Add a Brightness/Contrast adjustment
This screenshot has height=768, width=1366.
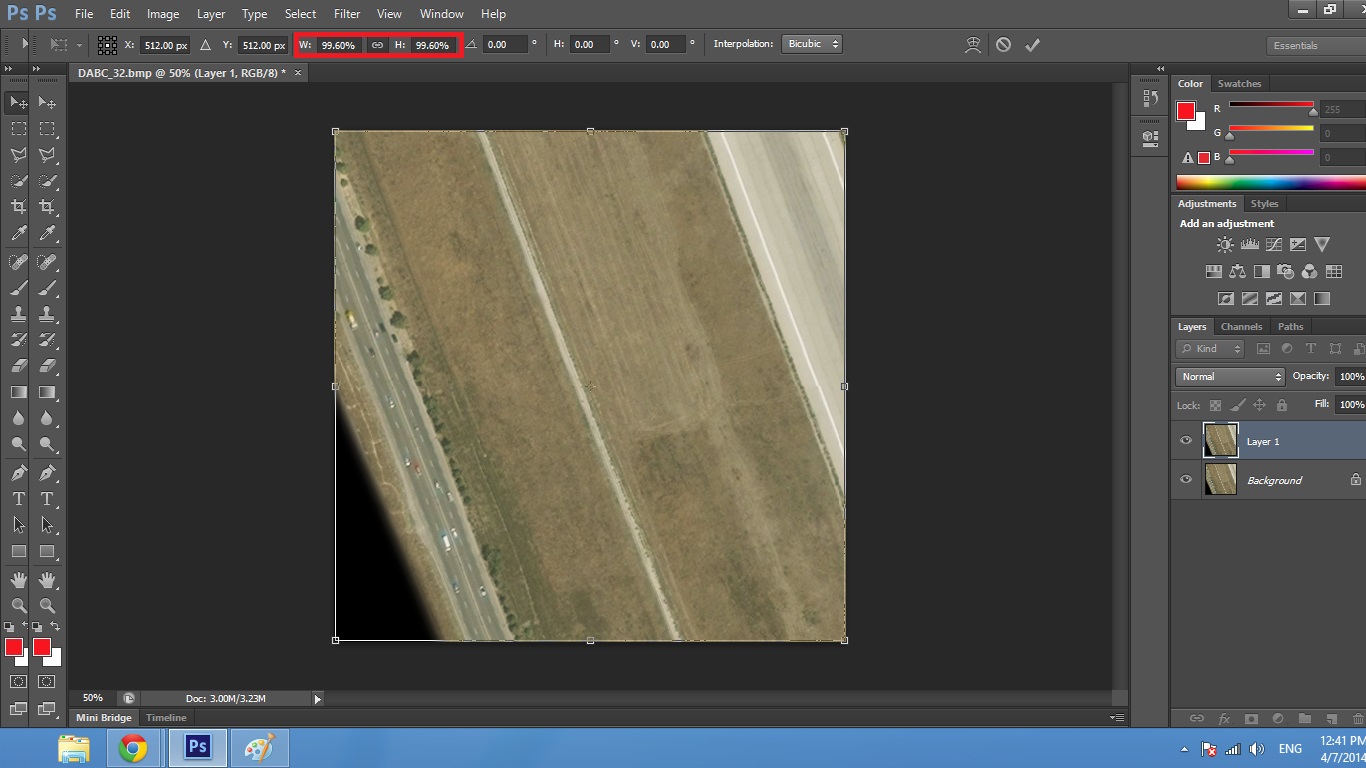[x=1225, y=244]
